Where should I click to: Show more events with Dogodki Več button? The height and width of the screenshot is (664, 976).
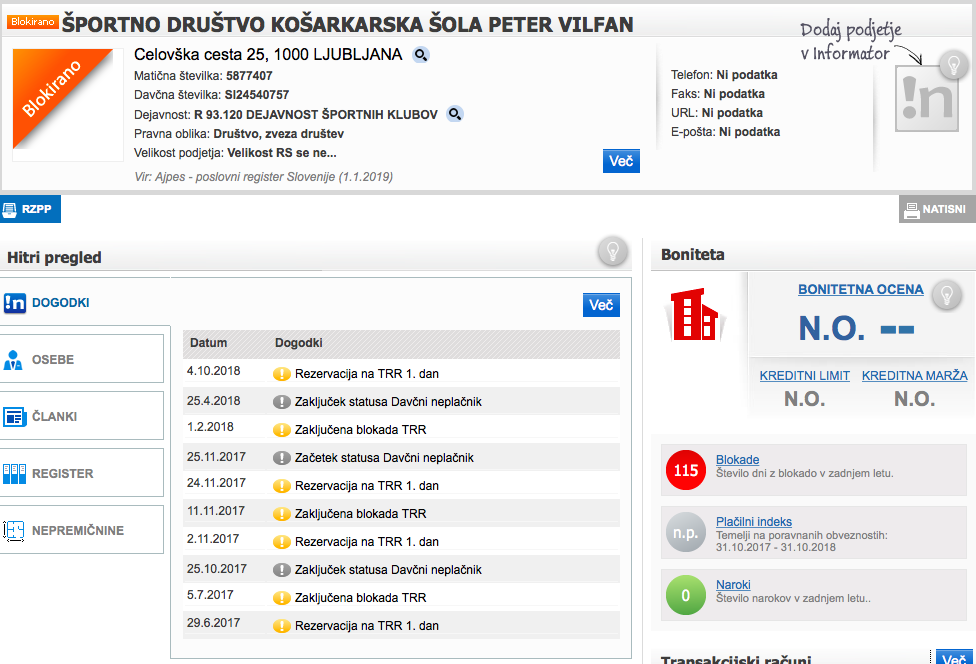601,305
